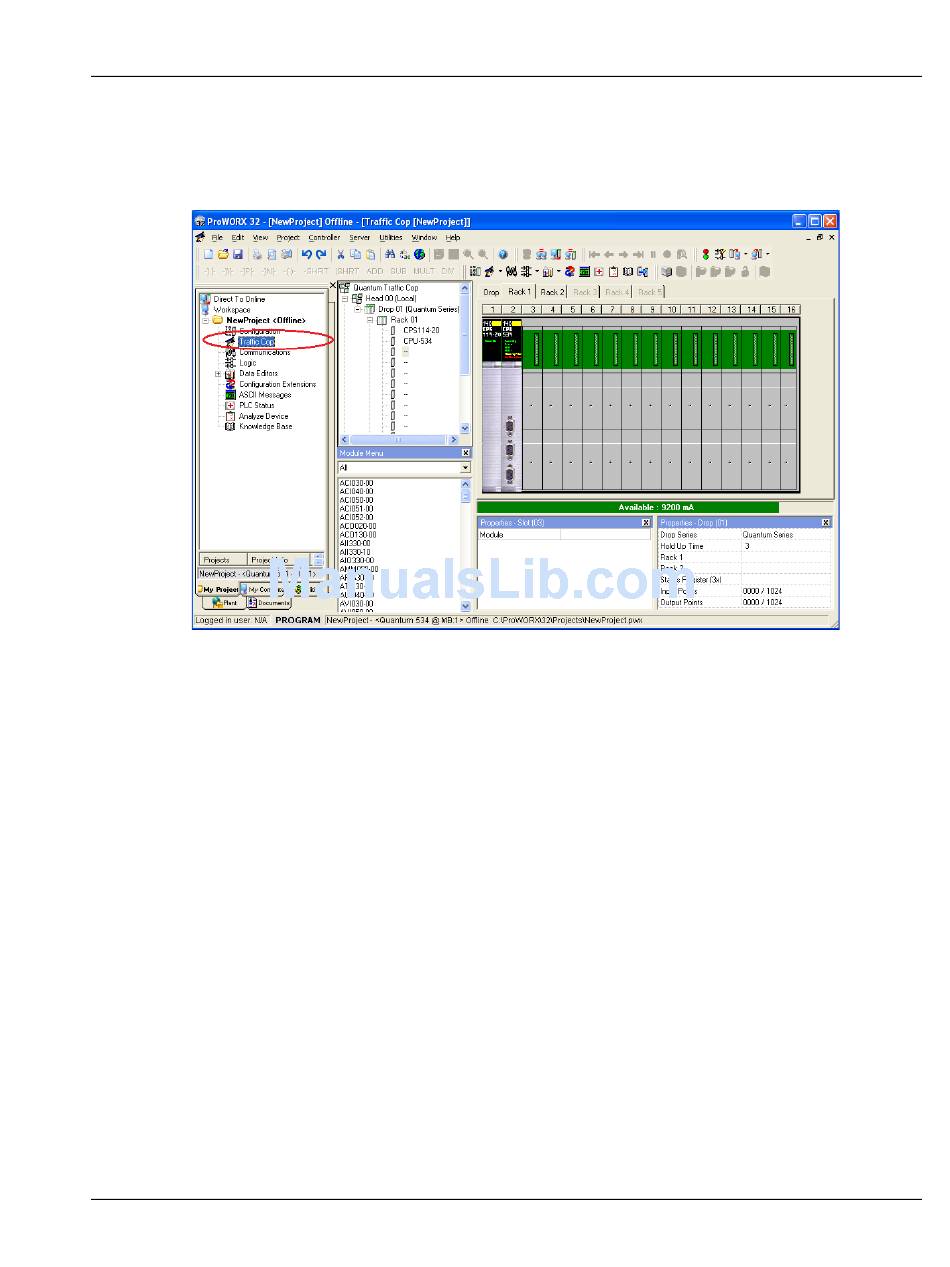The image size is (950, 1267).
Task: Select CPS114-20 in the rack tree
Action: [x=421, y=330]
